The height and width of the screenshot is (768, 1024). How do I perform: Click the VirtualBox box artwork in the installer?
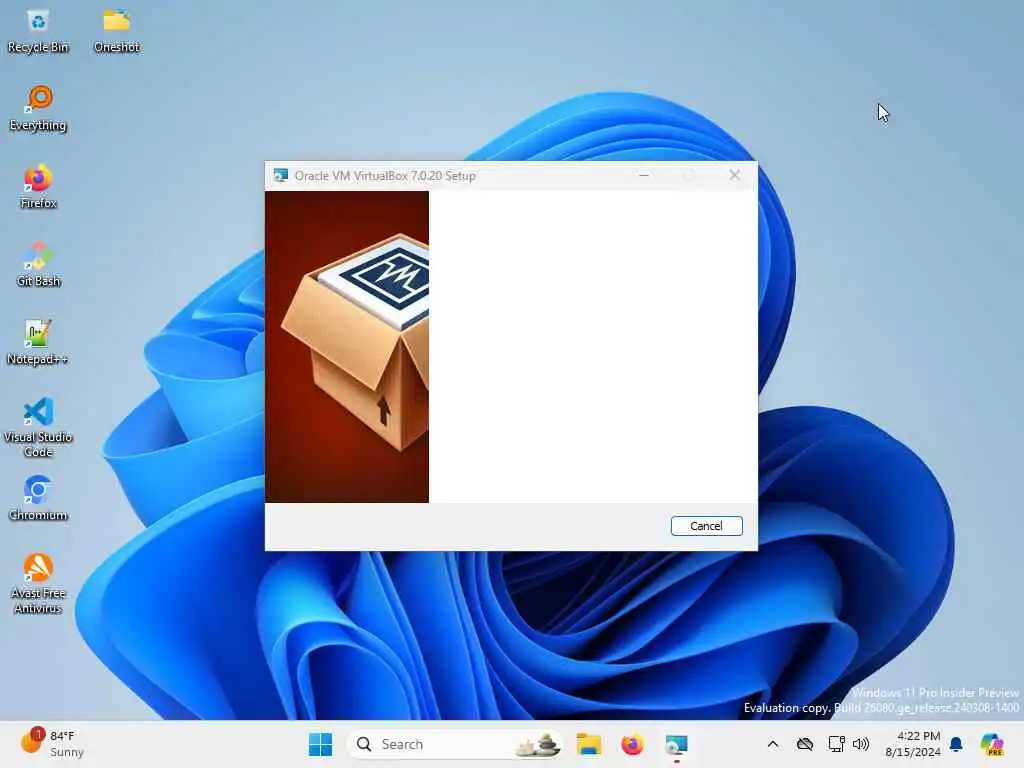347,347
